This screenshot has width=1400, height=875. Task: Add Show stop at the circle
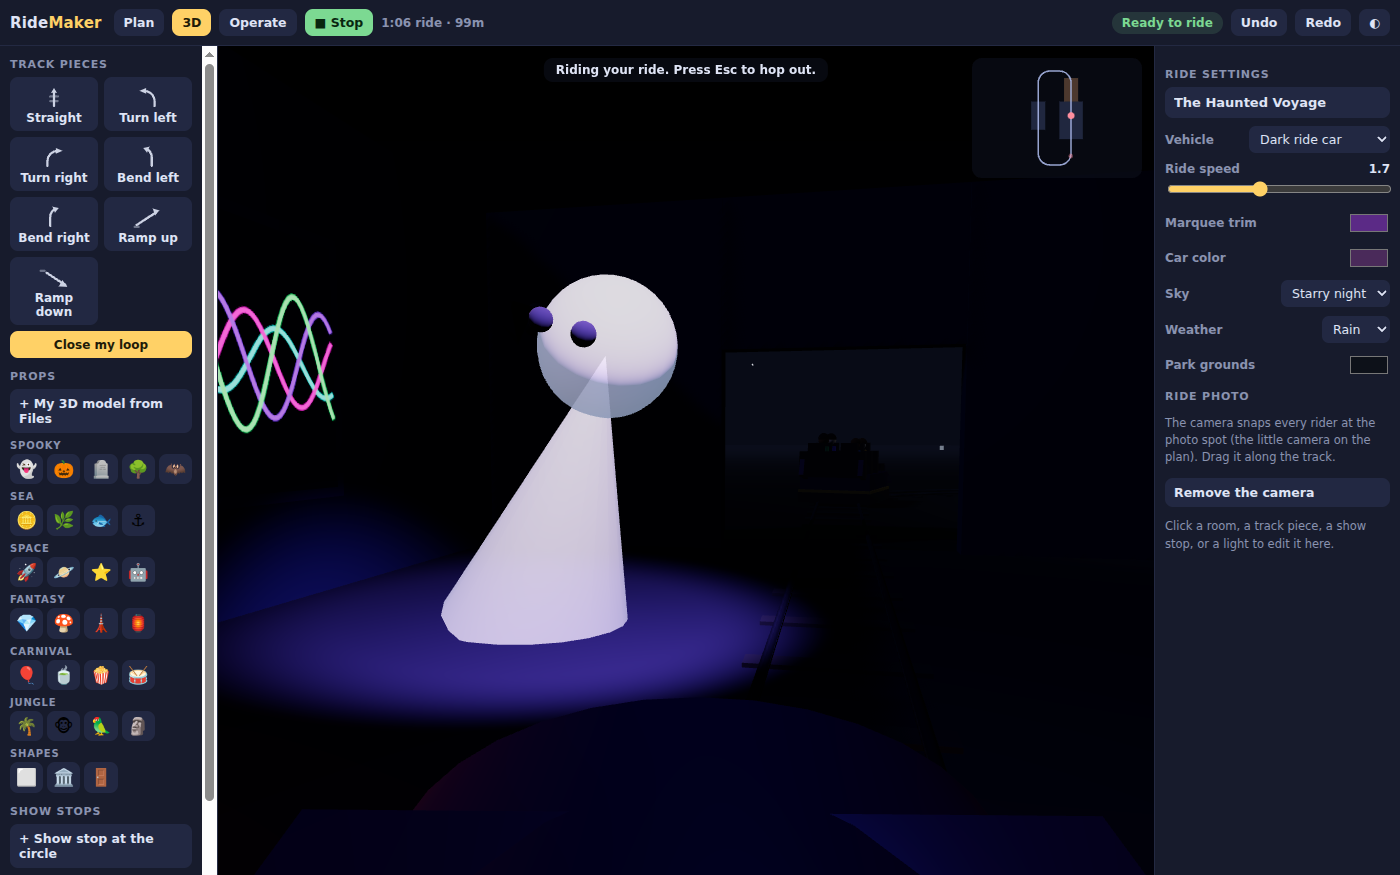click(x=101, y=846)
